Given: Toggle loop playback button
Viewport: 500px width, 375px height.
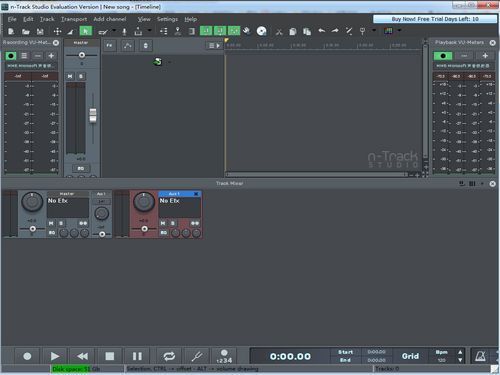Looking at the screenshot, I should click(169, 356).
